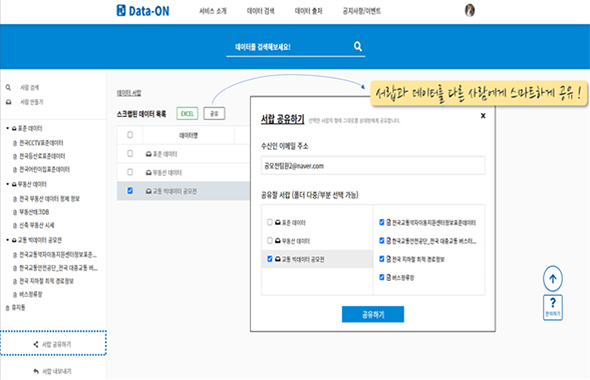Check the 부동산 데이터 checkbox in share dialog
Screen dimensions: 590x380
[269, 240]
